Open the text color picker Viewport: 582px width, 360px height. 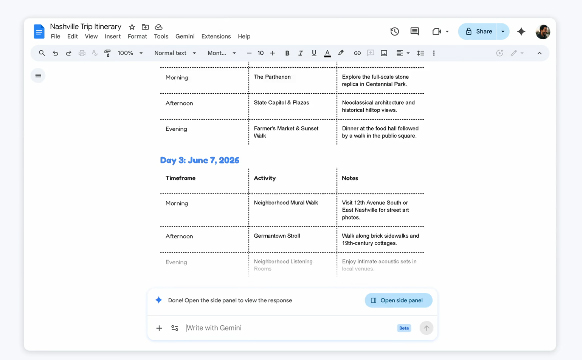click(x=327, y=53)
